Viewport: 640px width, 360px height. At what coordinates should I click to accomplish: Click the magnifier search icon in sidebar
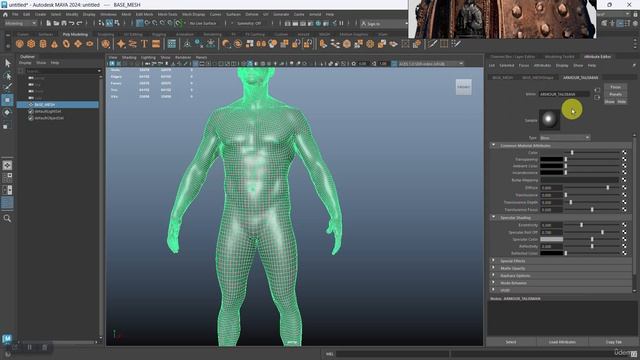[x=7, y=218]
